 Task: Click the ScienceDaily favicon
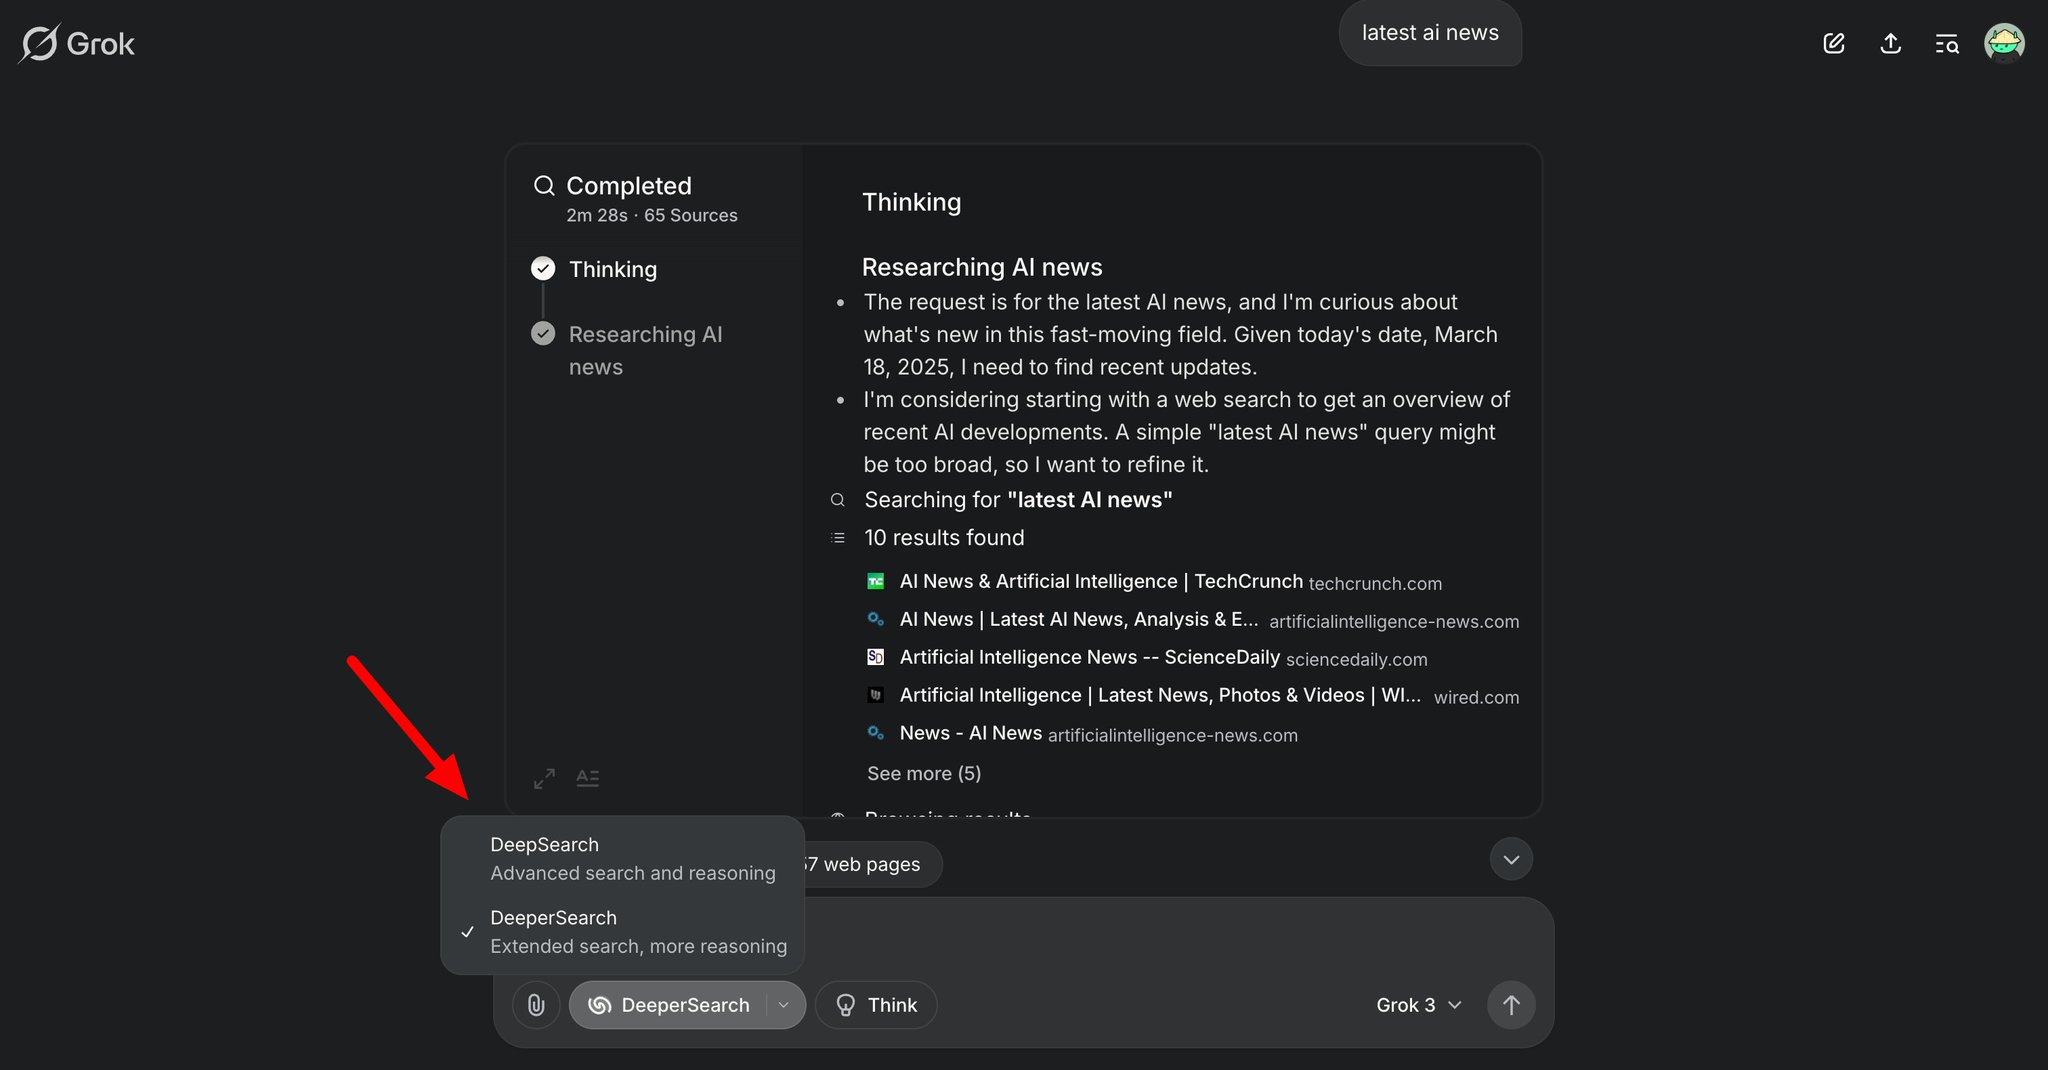(x=875, y=657)
